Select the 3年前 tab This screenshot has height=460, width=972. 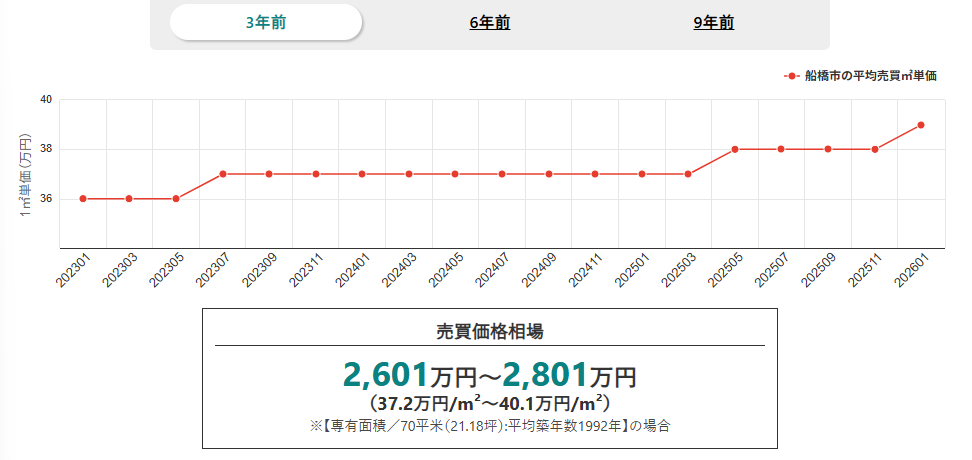coord(265,23)
